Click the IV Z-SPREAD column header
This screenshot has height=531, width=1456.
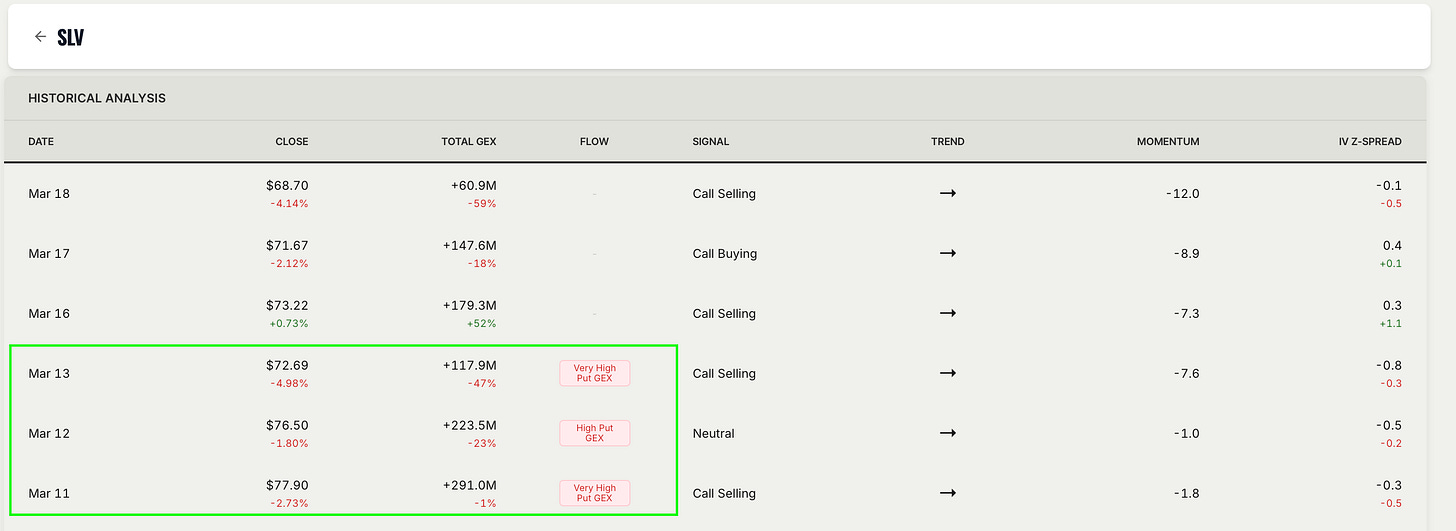(x=1370, y=142)
